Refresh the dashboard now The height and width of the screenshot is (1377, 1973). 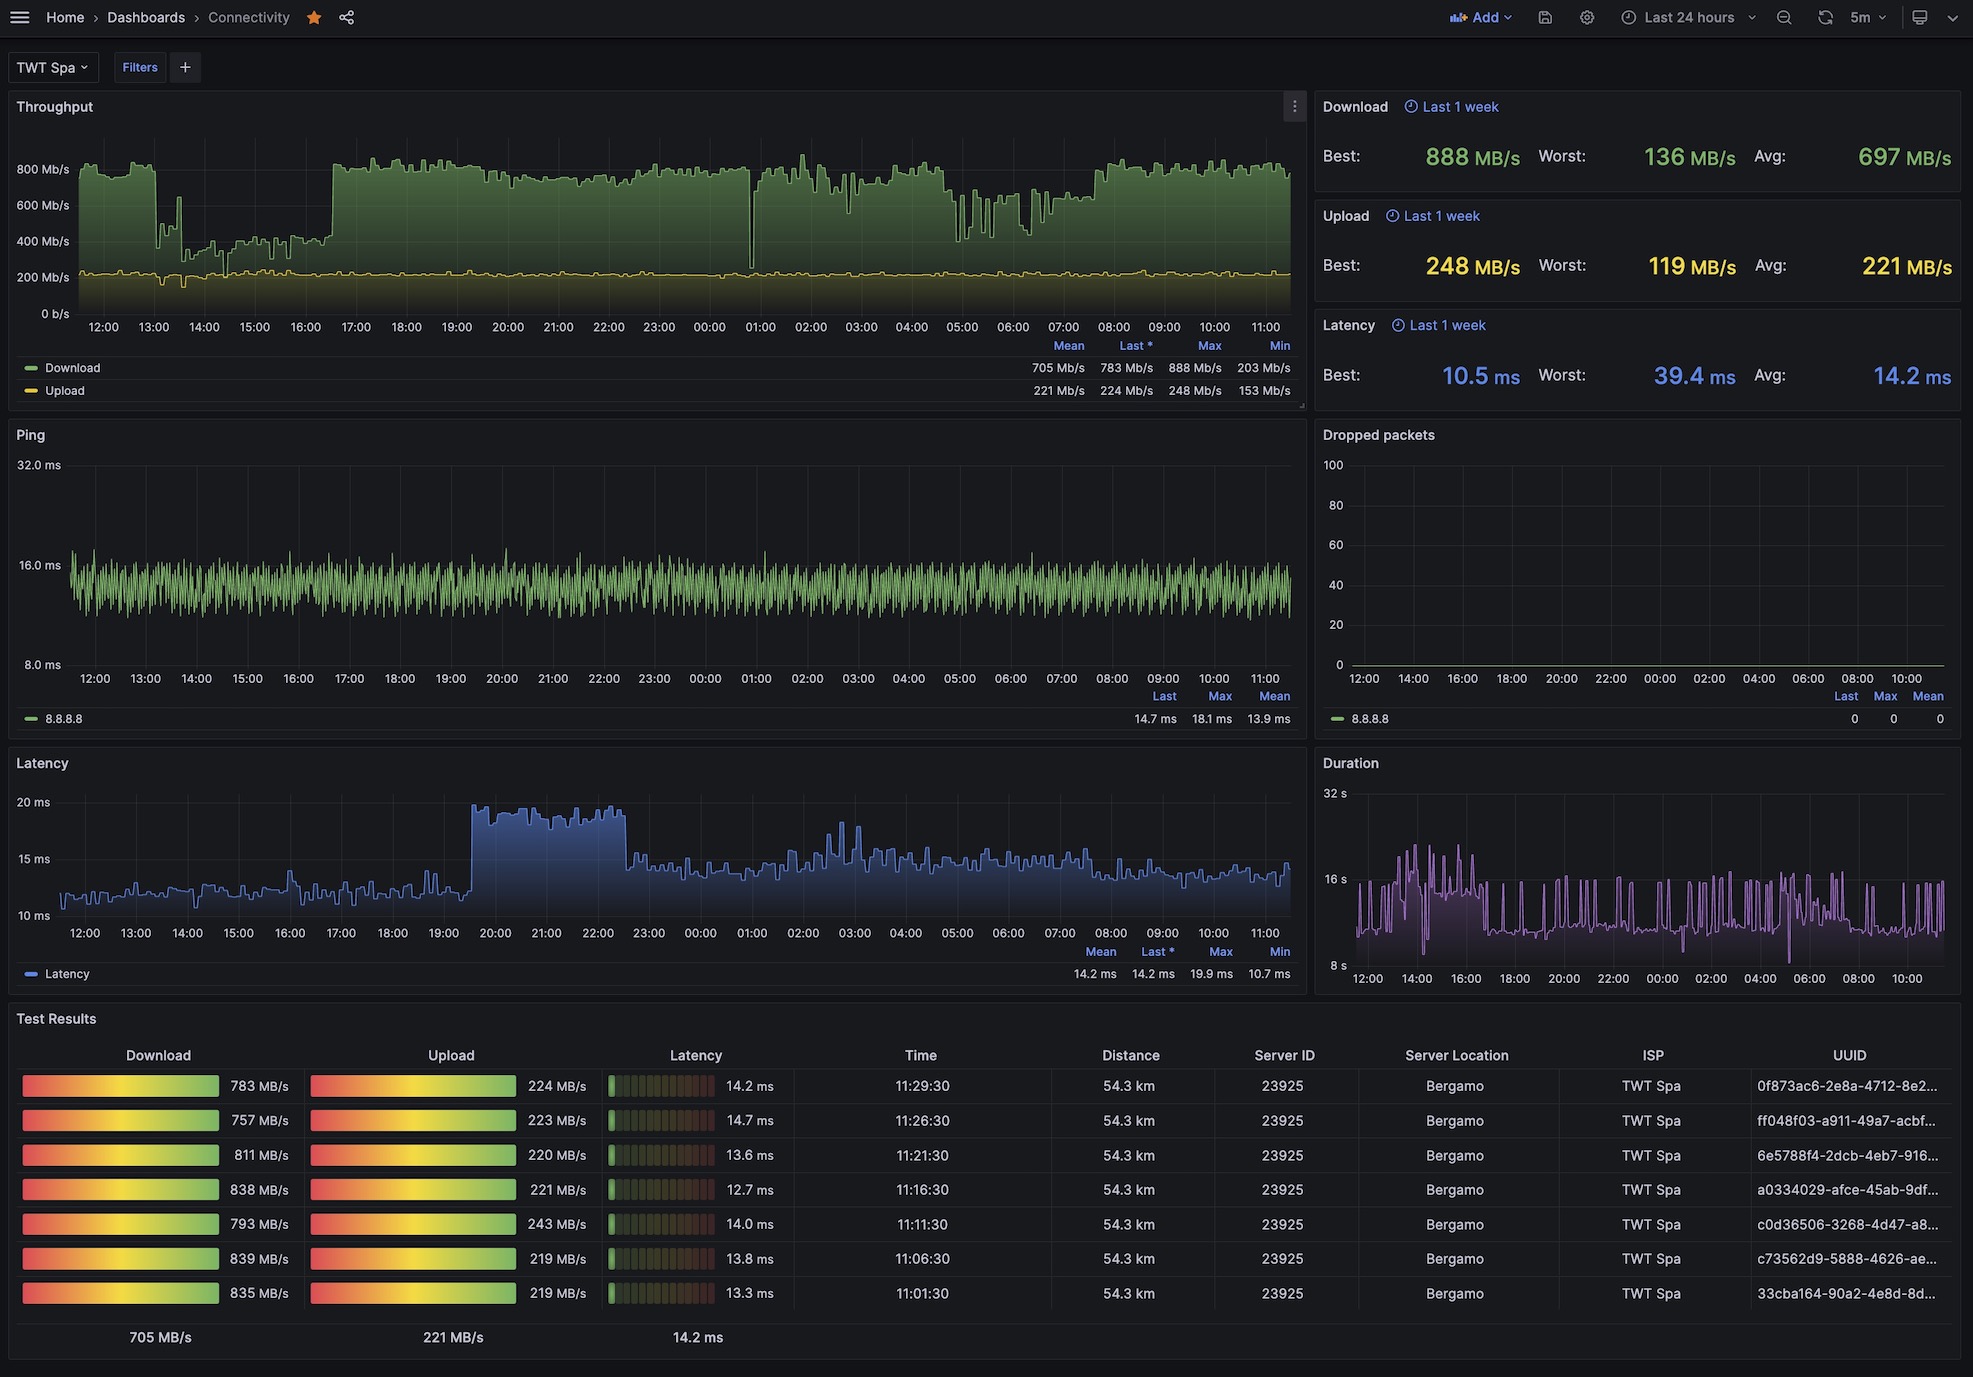tap(1825, 17)
